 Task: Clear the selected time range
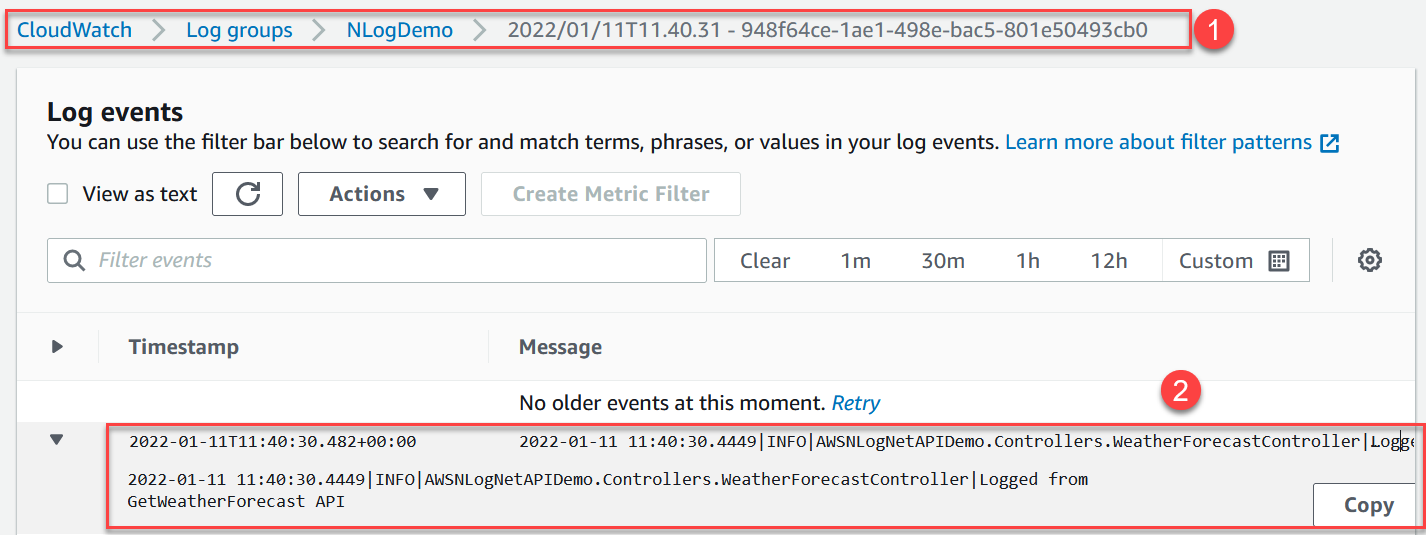(765, 260)
